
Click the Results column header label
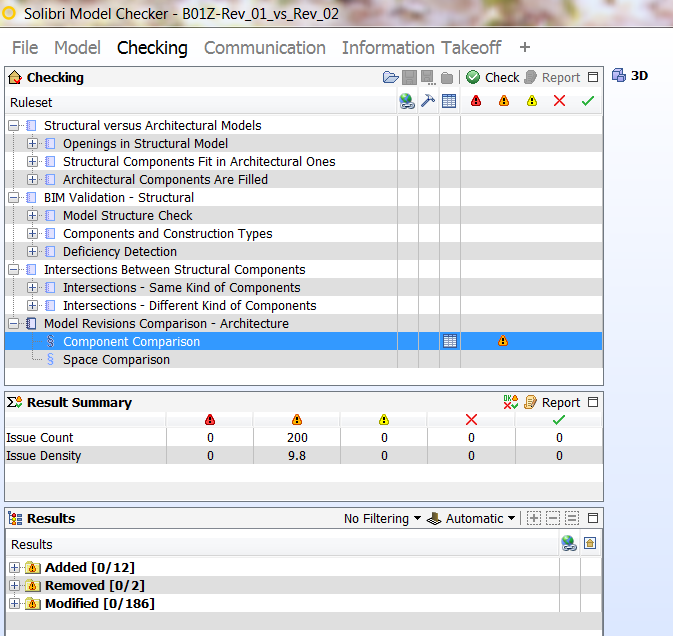[x=32, y=545]
